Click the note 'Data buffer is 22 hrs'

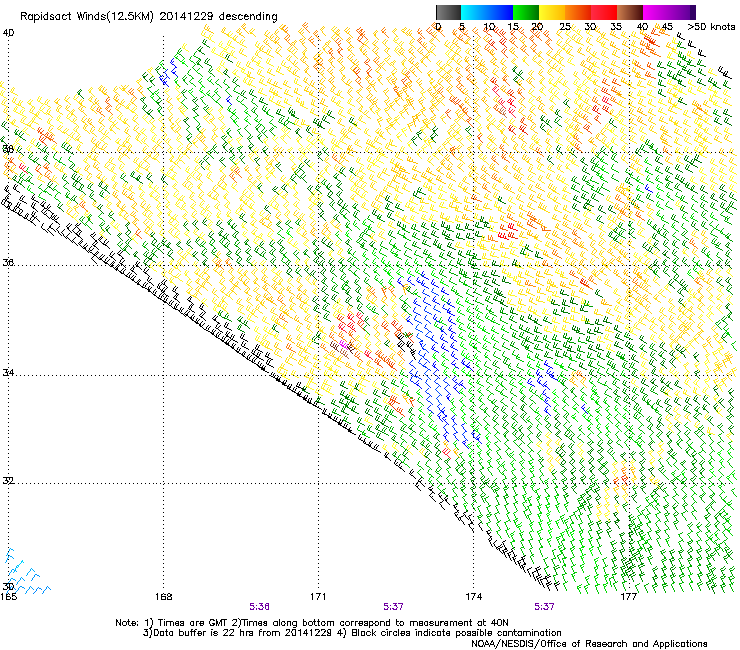(201, 633)
